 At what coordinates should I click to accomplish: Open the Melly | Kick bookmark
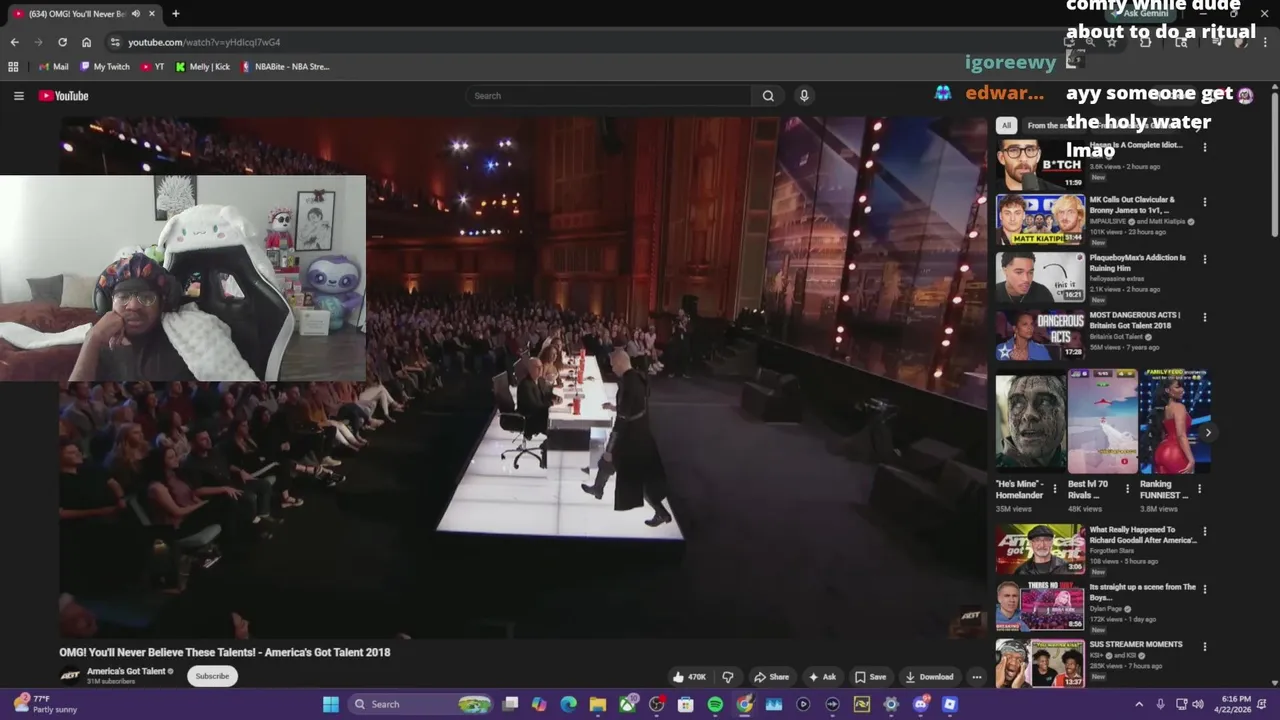click(202, 67)
